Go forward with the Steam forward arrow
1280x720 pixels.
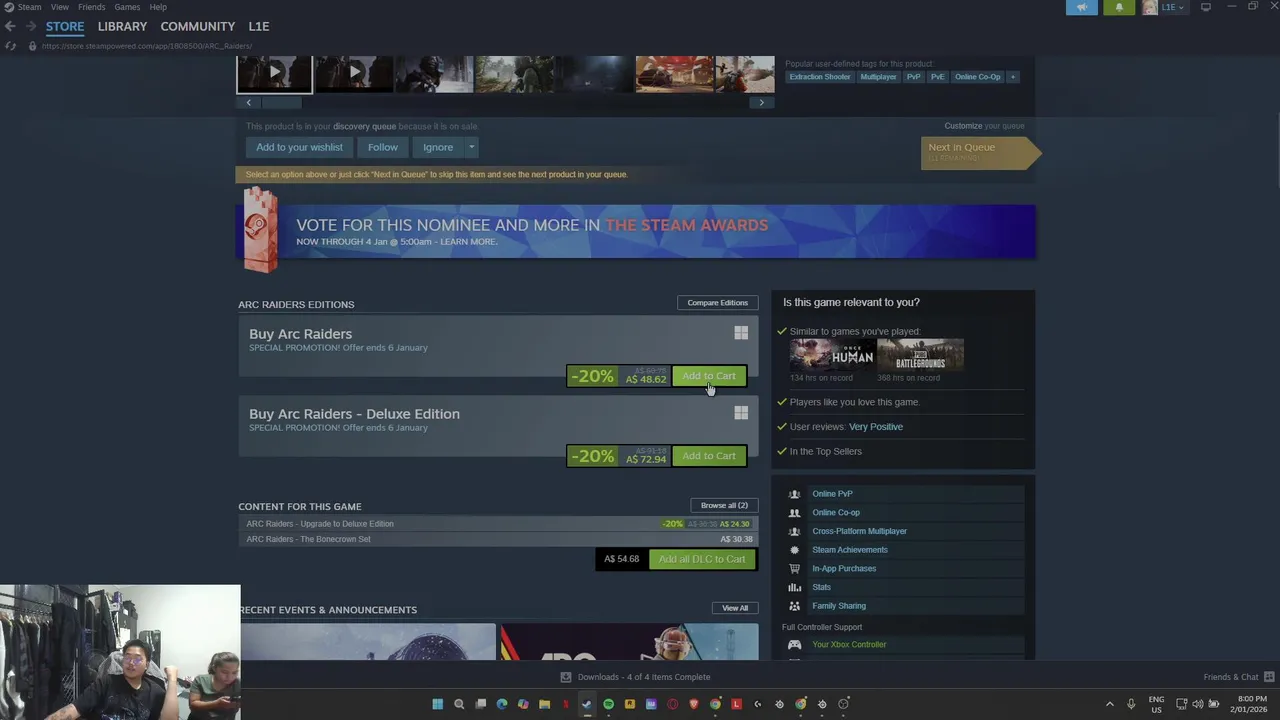click(x=30, y=26)
